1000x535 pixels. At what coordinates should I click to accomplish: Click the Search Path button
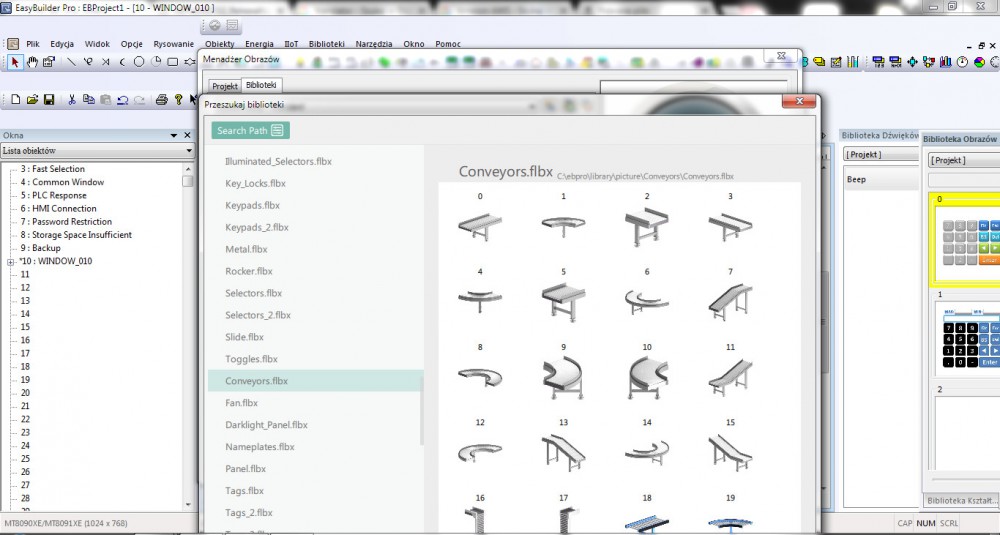(250, 130)
